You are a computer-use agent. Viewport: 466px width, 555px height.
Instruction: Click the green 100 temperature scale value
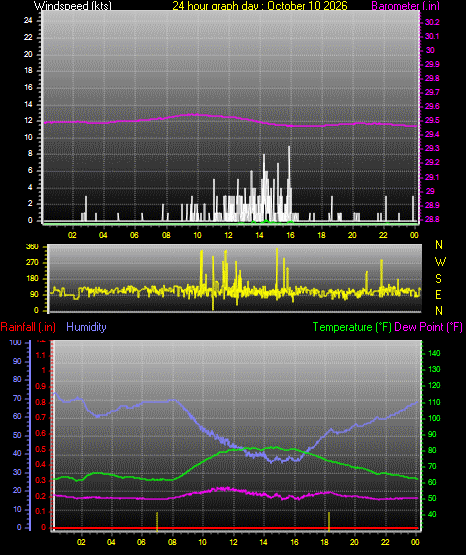click(x=434, y=418)
